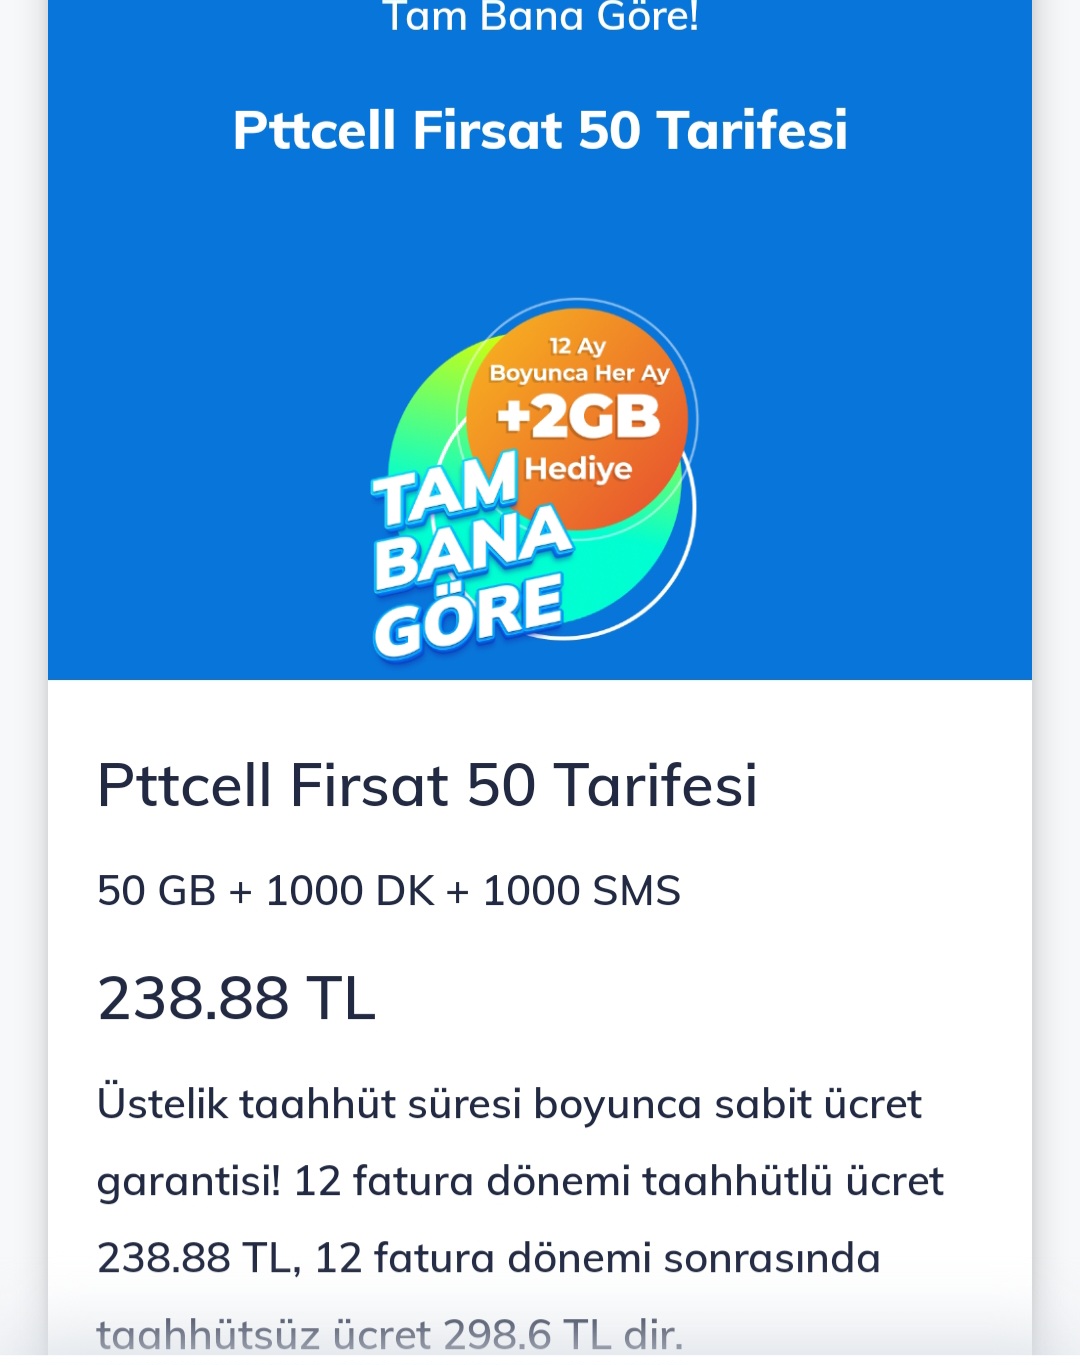The width and height of the screenshot is (1080, 1365).
Task: Tap the "12 Ay Boyunca Her Ay" label
Action: (x=579, y=360)
